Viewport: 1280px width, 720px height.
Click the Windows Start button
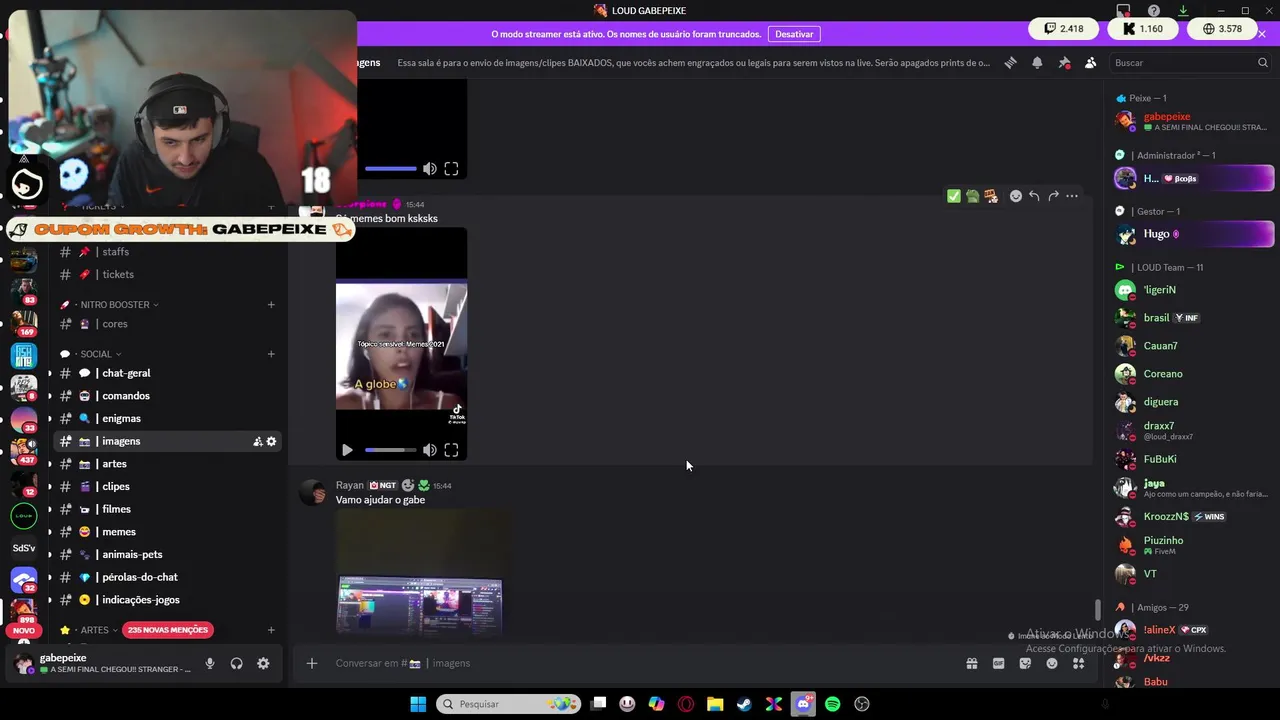pos(418,704)
